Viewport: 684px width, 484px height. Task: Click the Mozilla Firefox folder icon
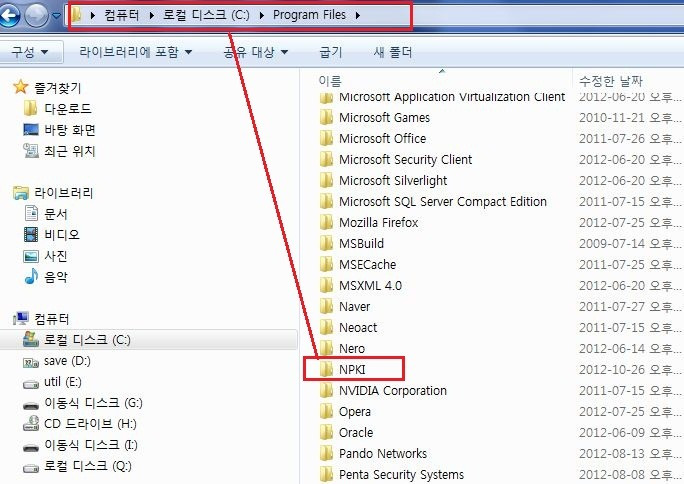[326, 222]
